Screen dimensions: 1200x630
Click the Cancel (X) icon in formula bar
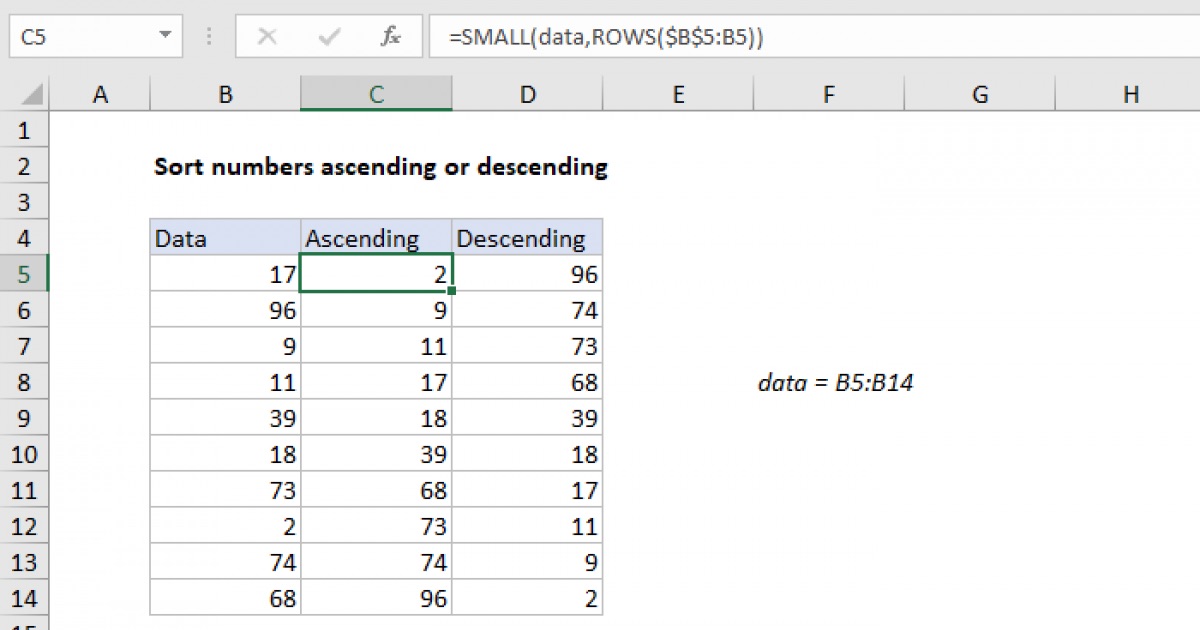pos(267,36)
